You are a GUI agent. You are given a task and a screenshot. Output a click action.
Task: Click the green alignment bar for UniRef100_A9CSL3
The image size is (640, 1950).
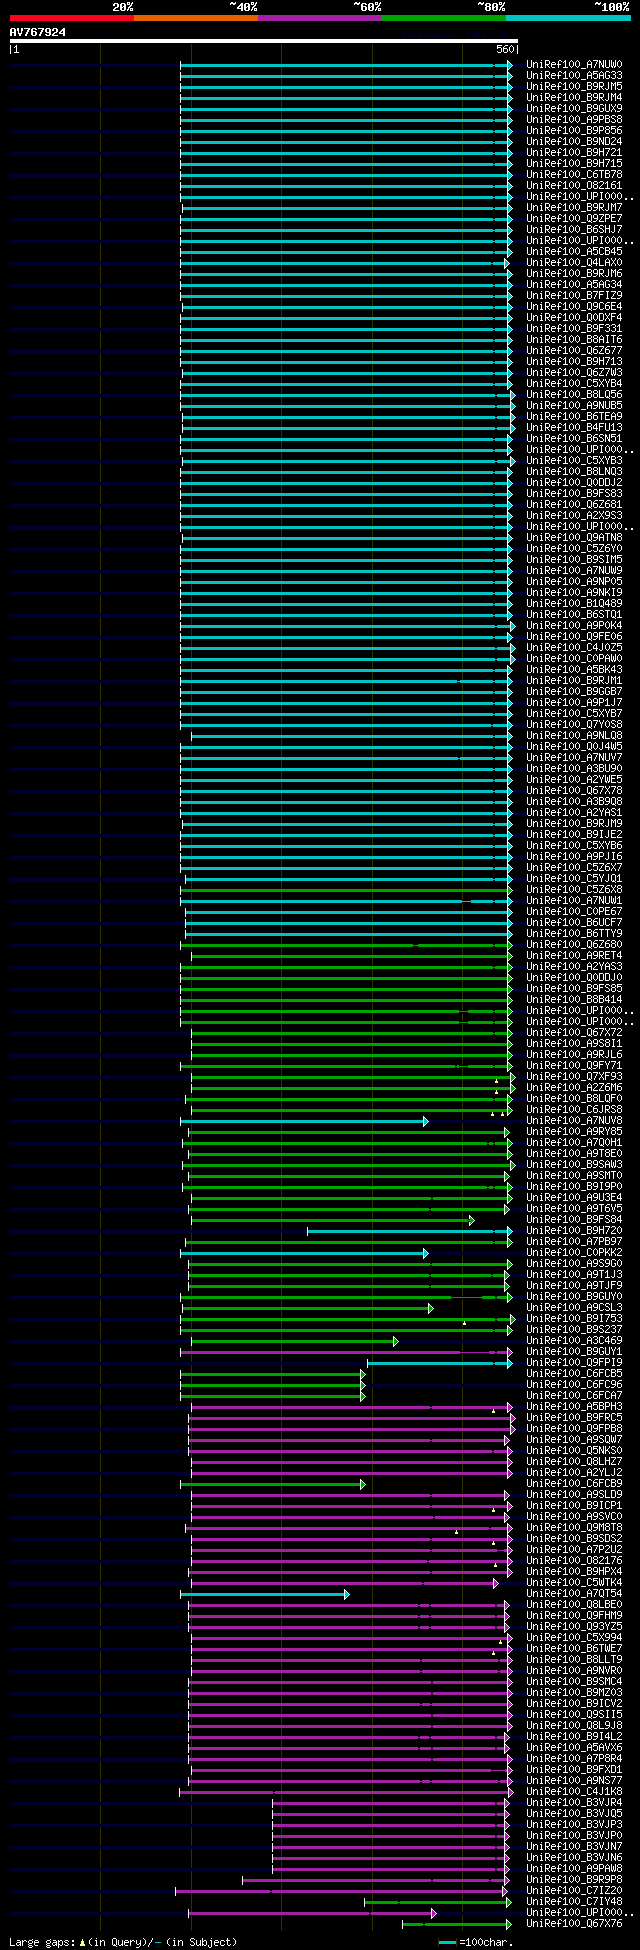point(308,1308)
